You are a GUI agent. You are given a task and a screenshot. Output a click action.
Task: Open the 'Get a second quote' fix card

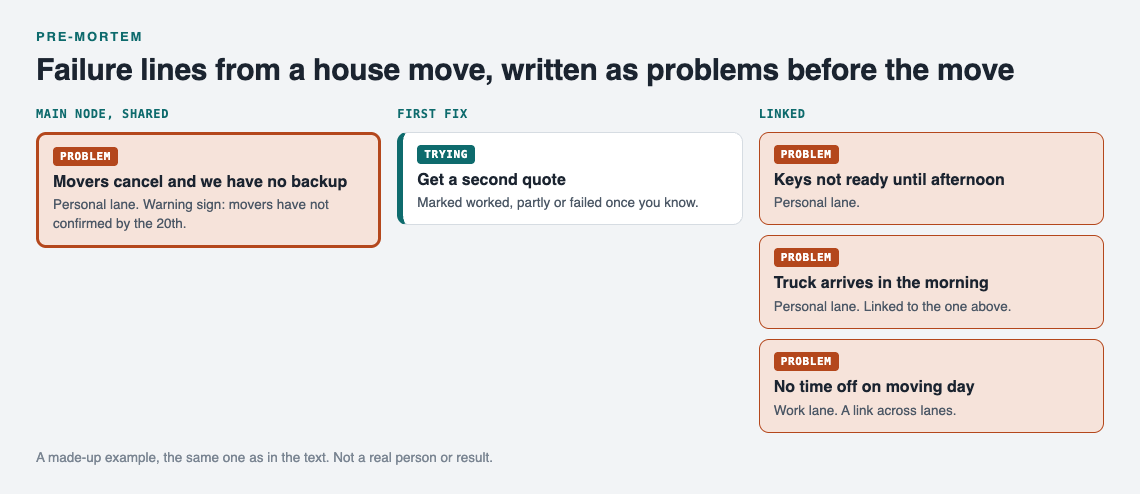(x=569, y=178)
